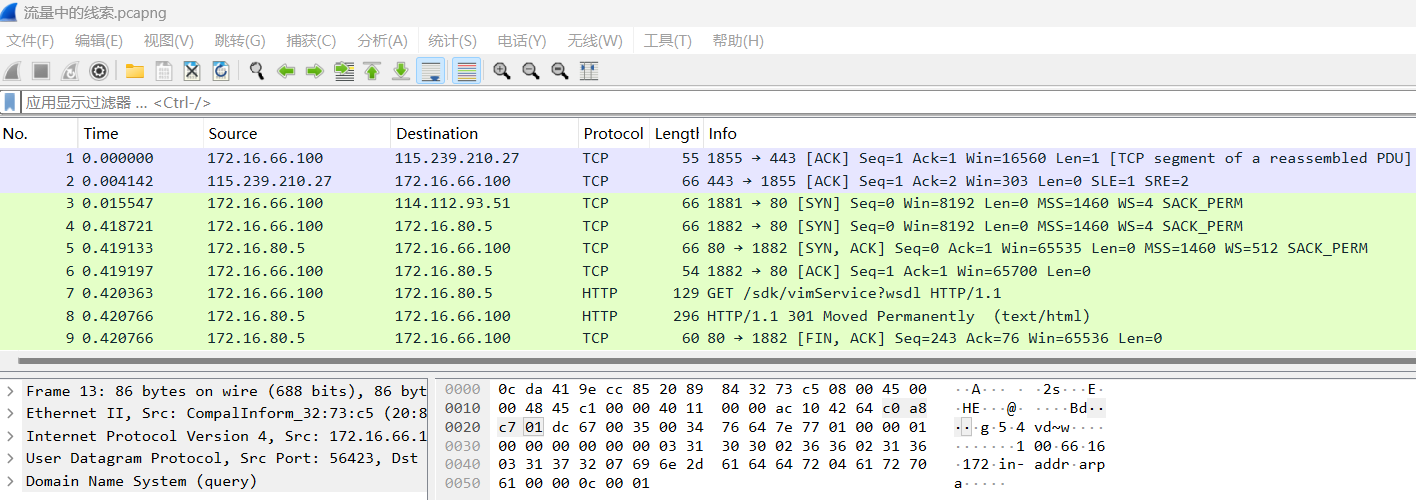
Task: Click the find packet magnifier icon
Action: click(x=257, y=71)
